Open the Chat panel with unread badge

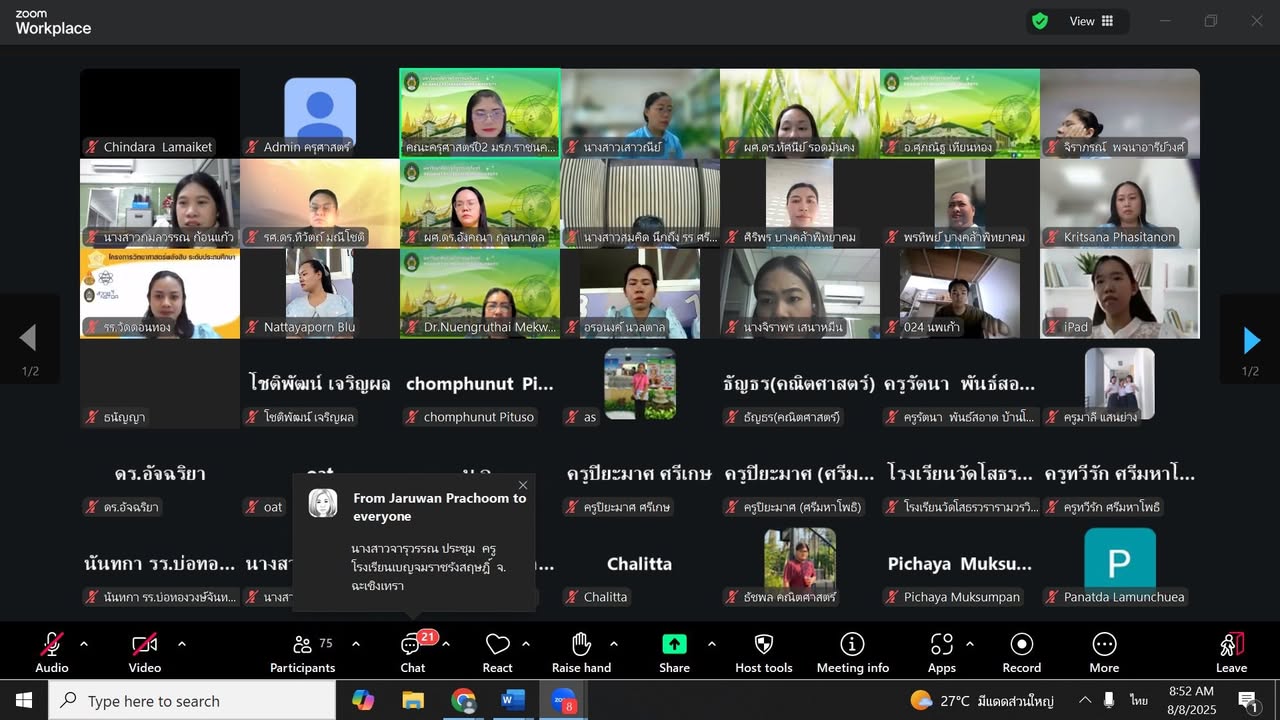tap(413, 653)
